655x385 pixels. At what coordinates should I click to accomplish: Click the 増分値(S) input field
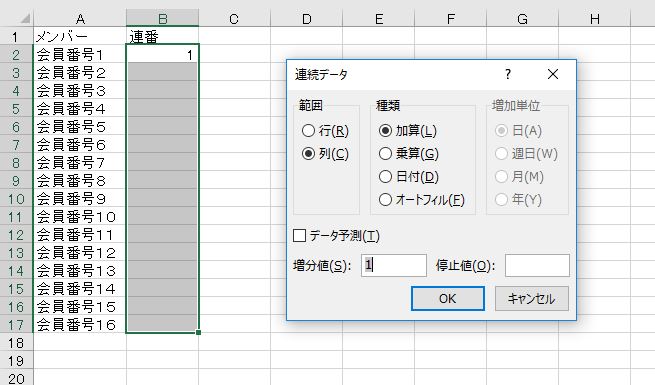click(x=394, y=265)
